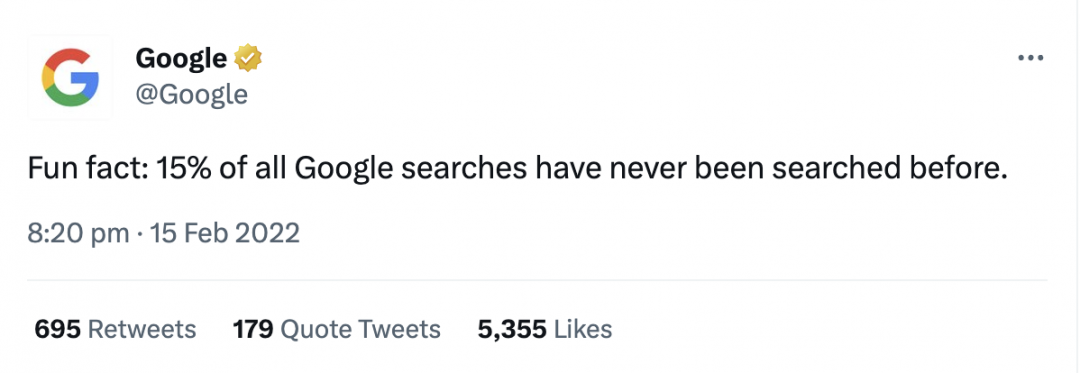Open the three-dot more options menu

click(x=1030, y=58)
